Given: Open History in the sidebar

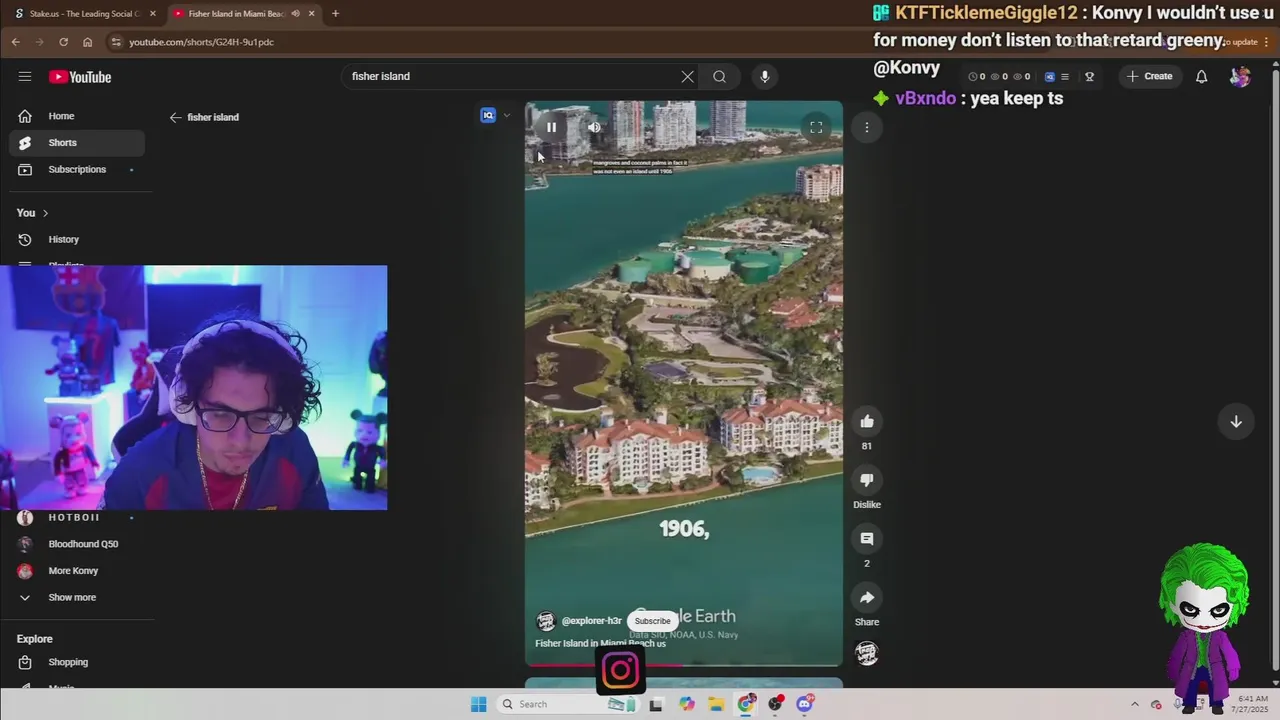Looking at the screenshot, I should 77,240.
